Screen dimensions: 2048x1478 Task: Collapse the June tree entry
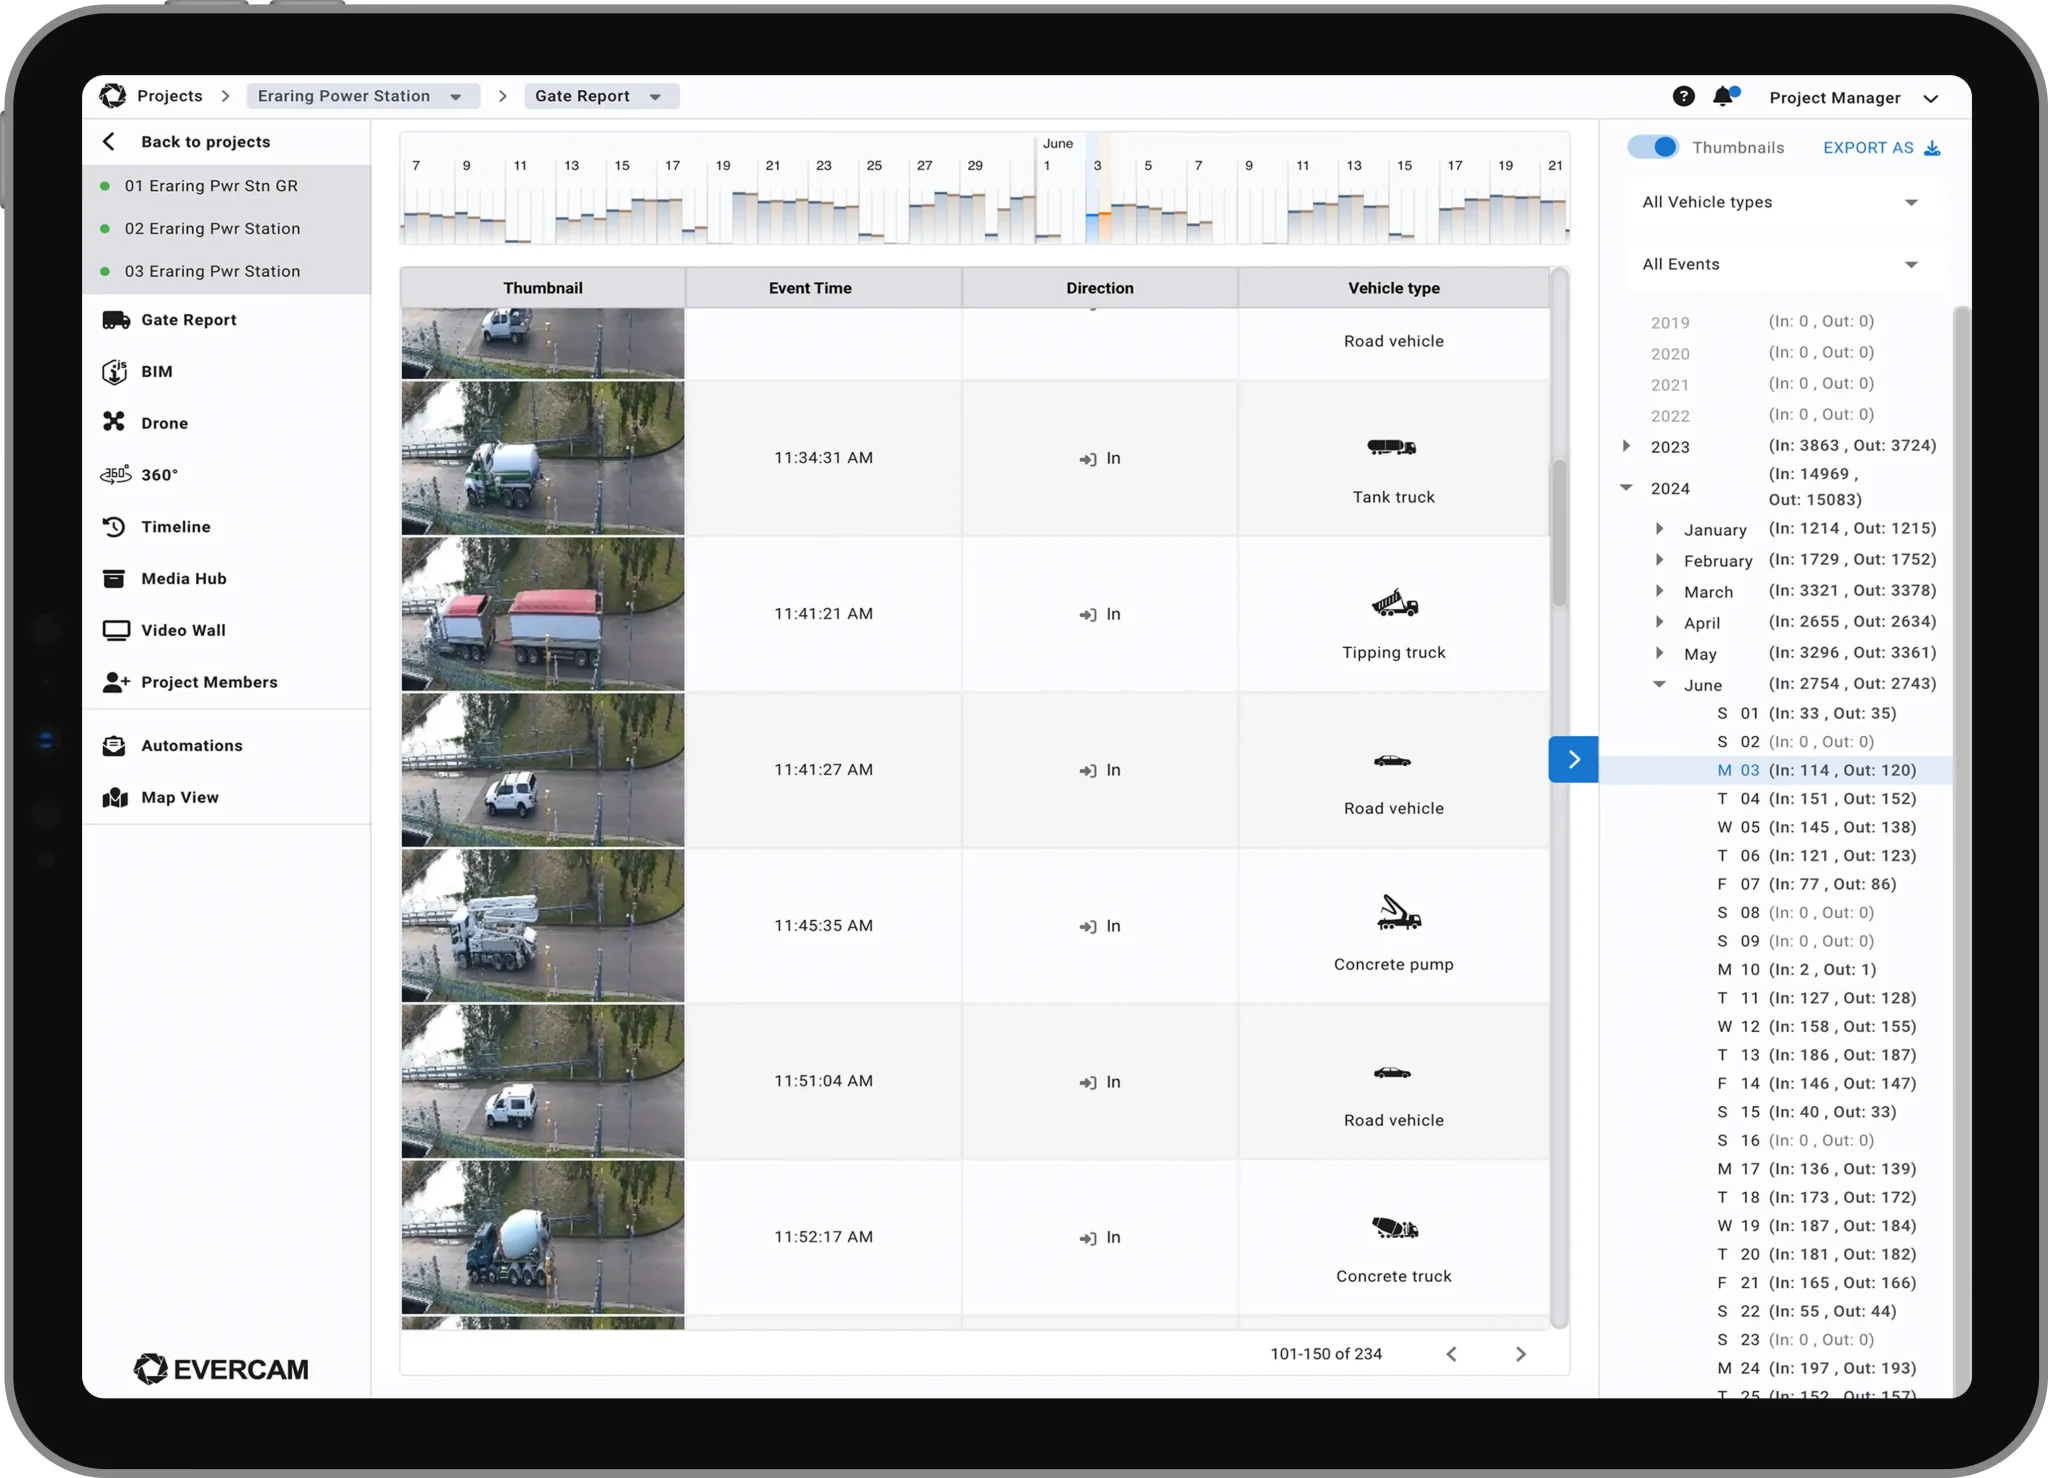coord(1660,684)
